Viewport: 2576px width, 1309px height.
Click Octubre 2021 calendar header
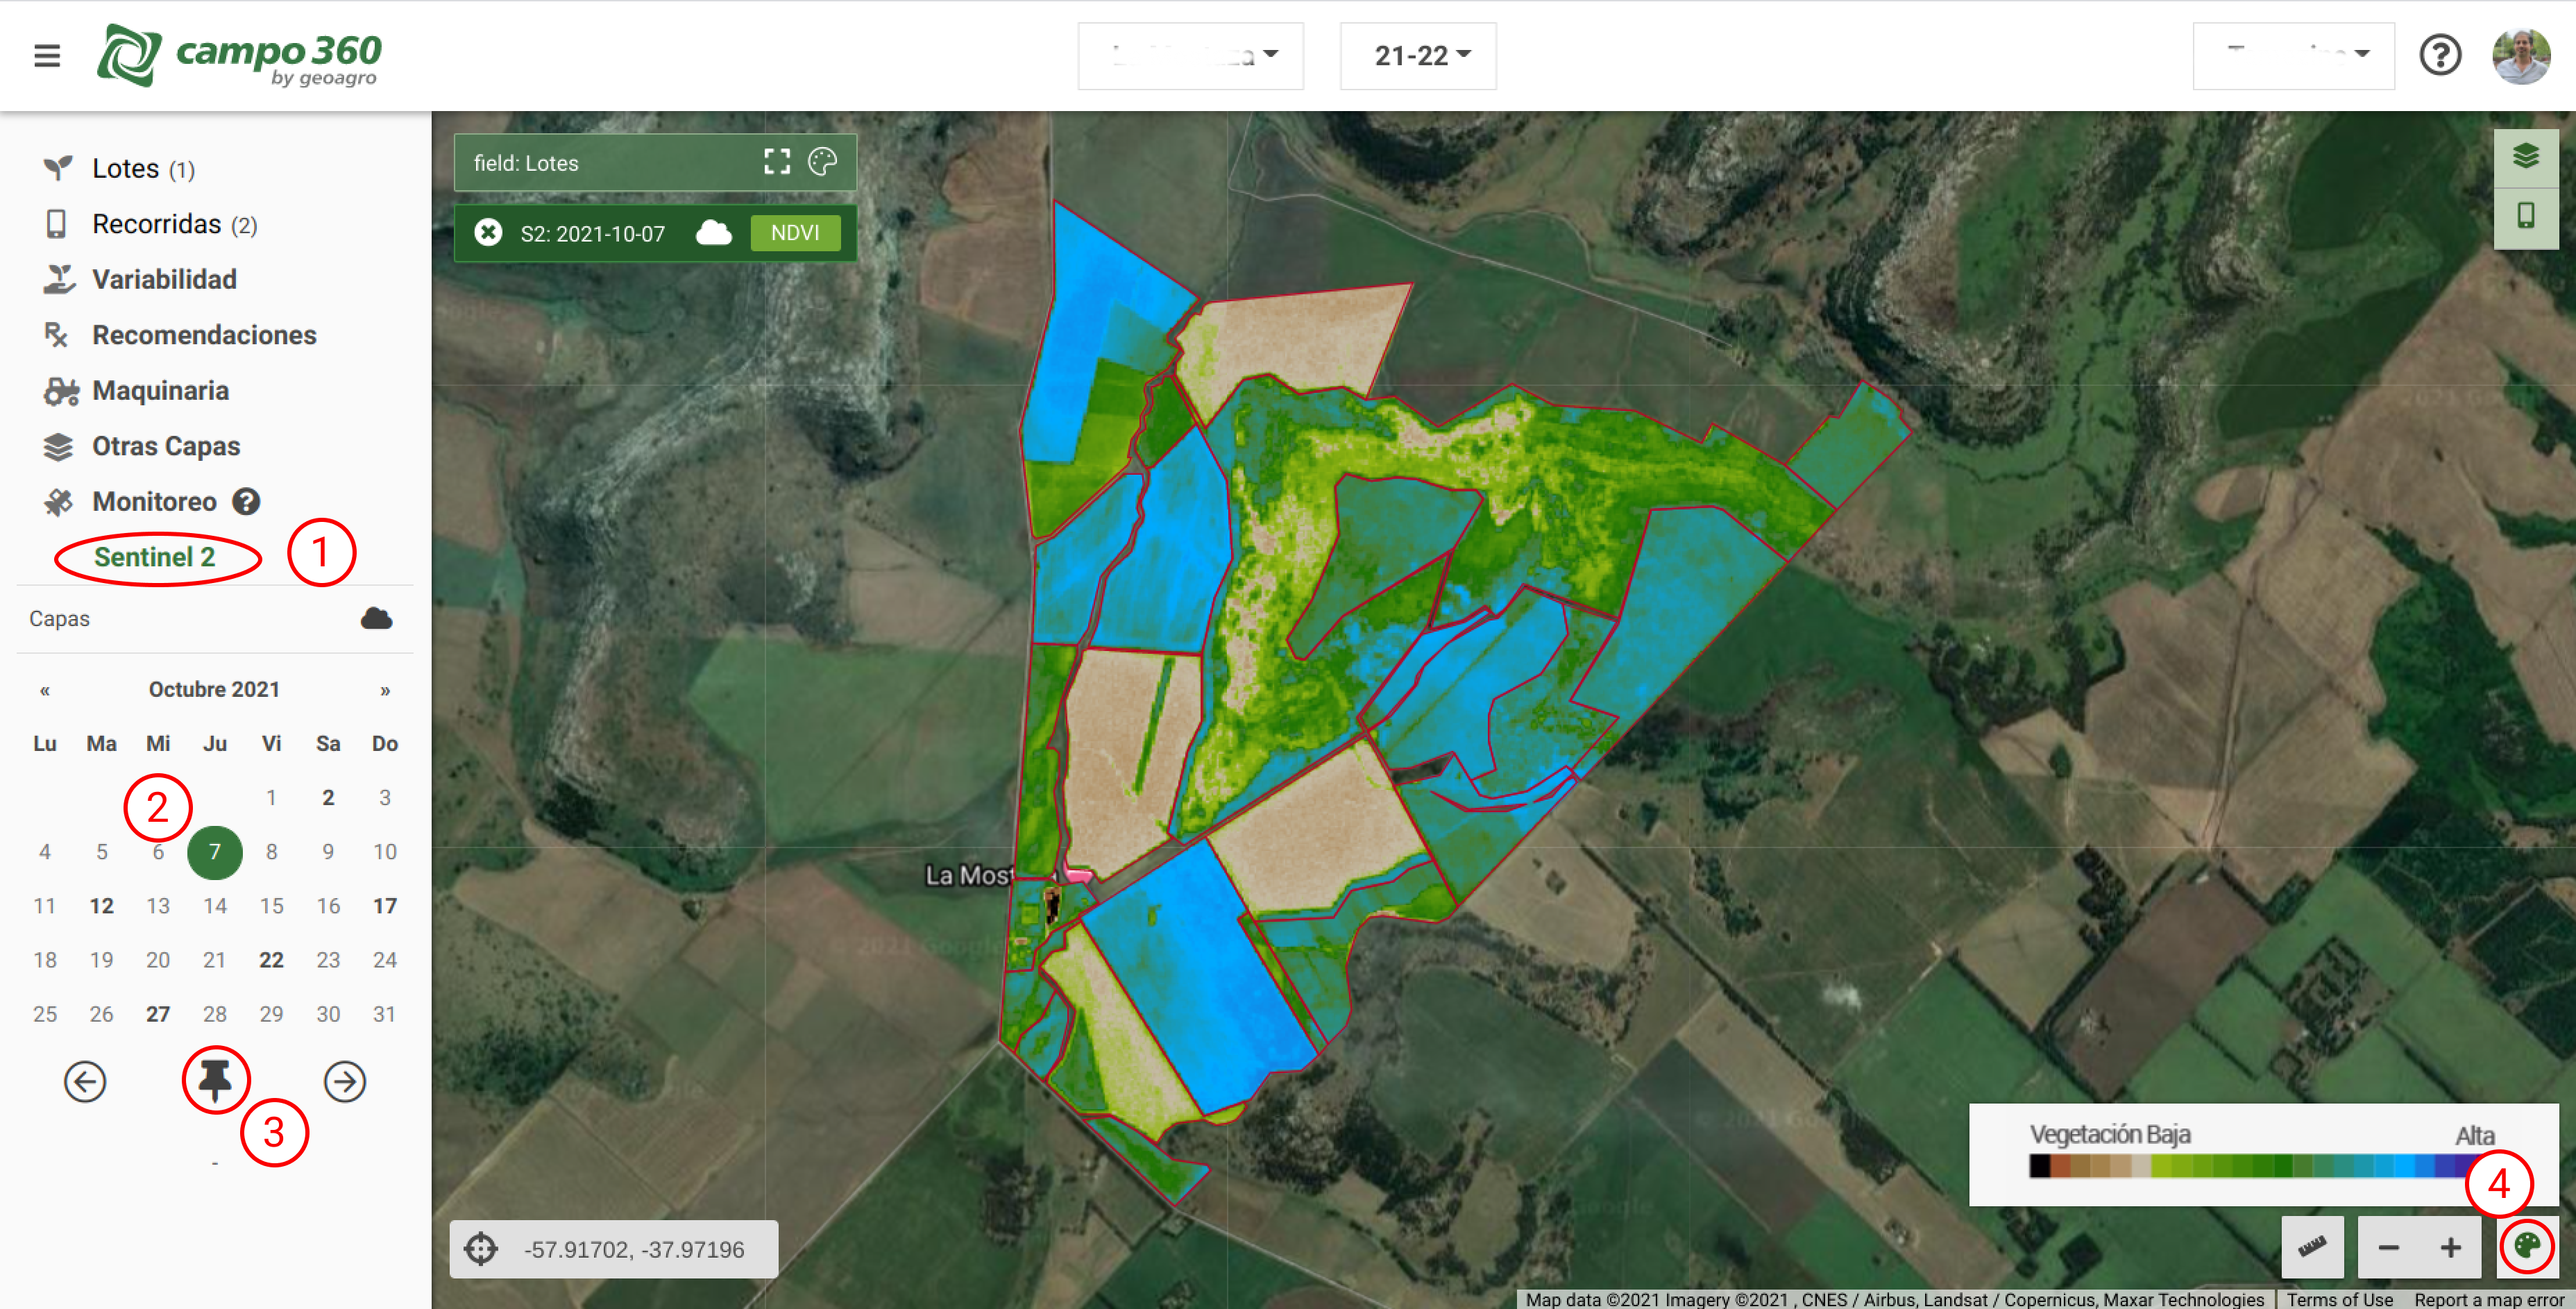tap(214, 690)
